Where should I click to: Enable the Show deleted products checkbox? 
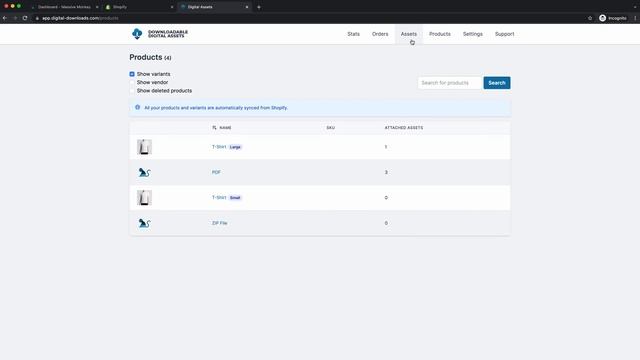(132, 91)
